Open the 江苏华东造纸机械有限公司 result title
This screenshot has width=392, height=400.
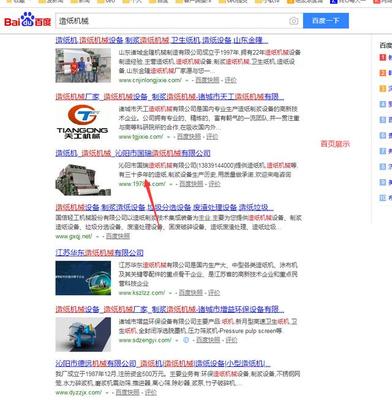click(x=99, y=253)
